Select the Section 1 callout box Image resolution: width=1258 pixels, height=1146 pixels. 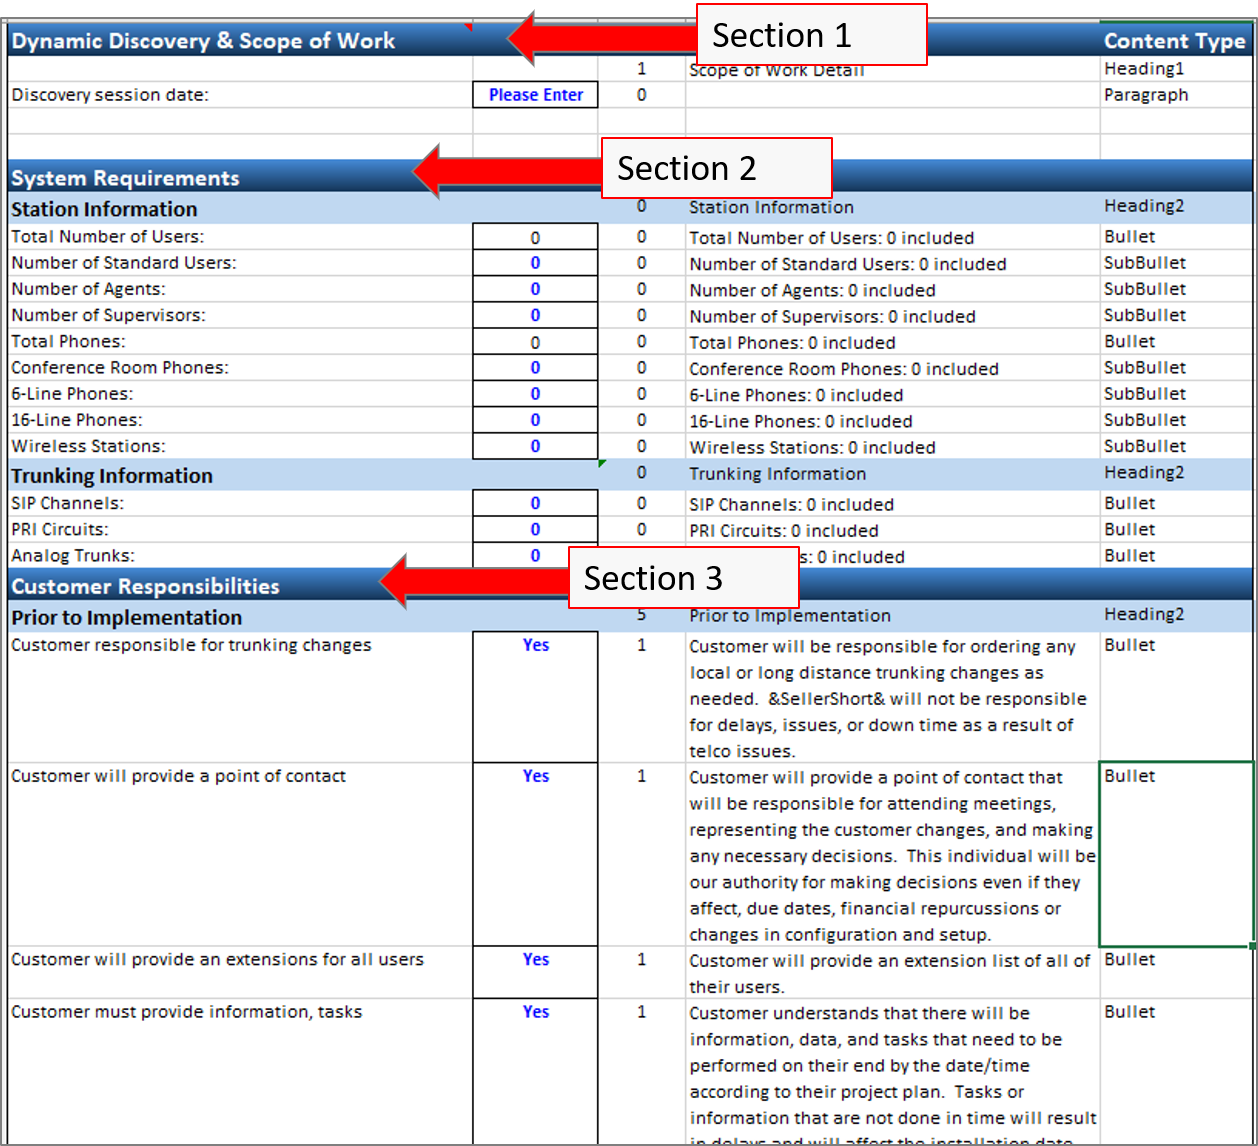point(811,35)
